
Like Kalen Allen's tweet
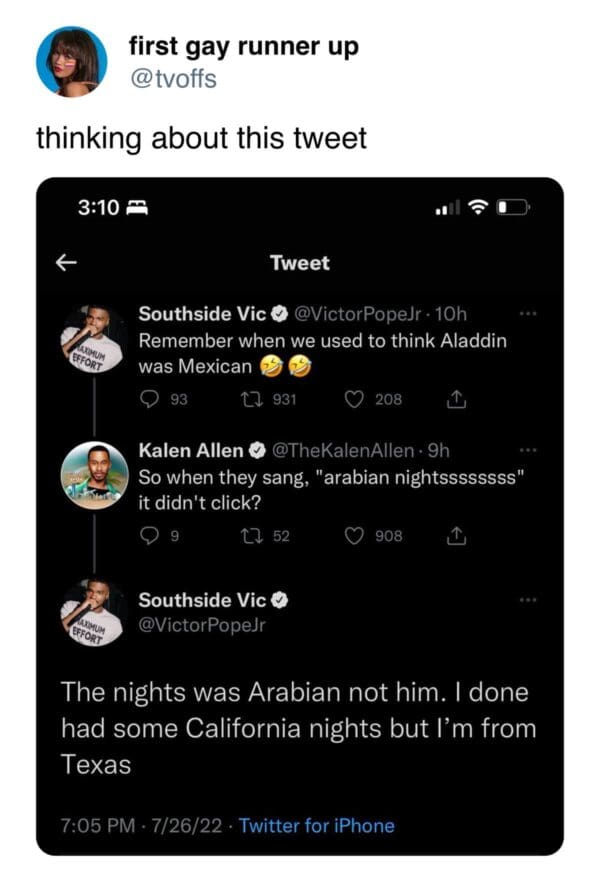[x=355, y=536]
